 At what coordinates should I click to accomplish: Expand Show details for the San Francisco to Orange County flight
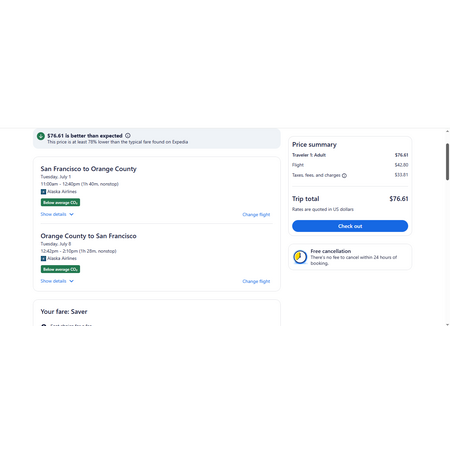pos(57,214)
